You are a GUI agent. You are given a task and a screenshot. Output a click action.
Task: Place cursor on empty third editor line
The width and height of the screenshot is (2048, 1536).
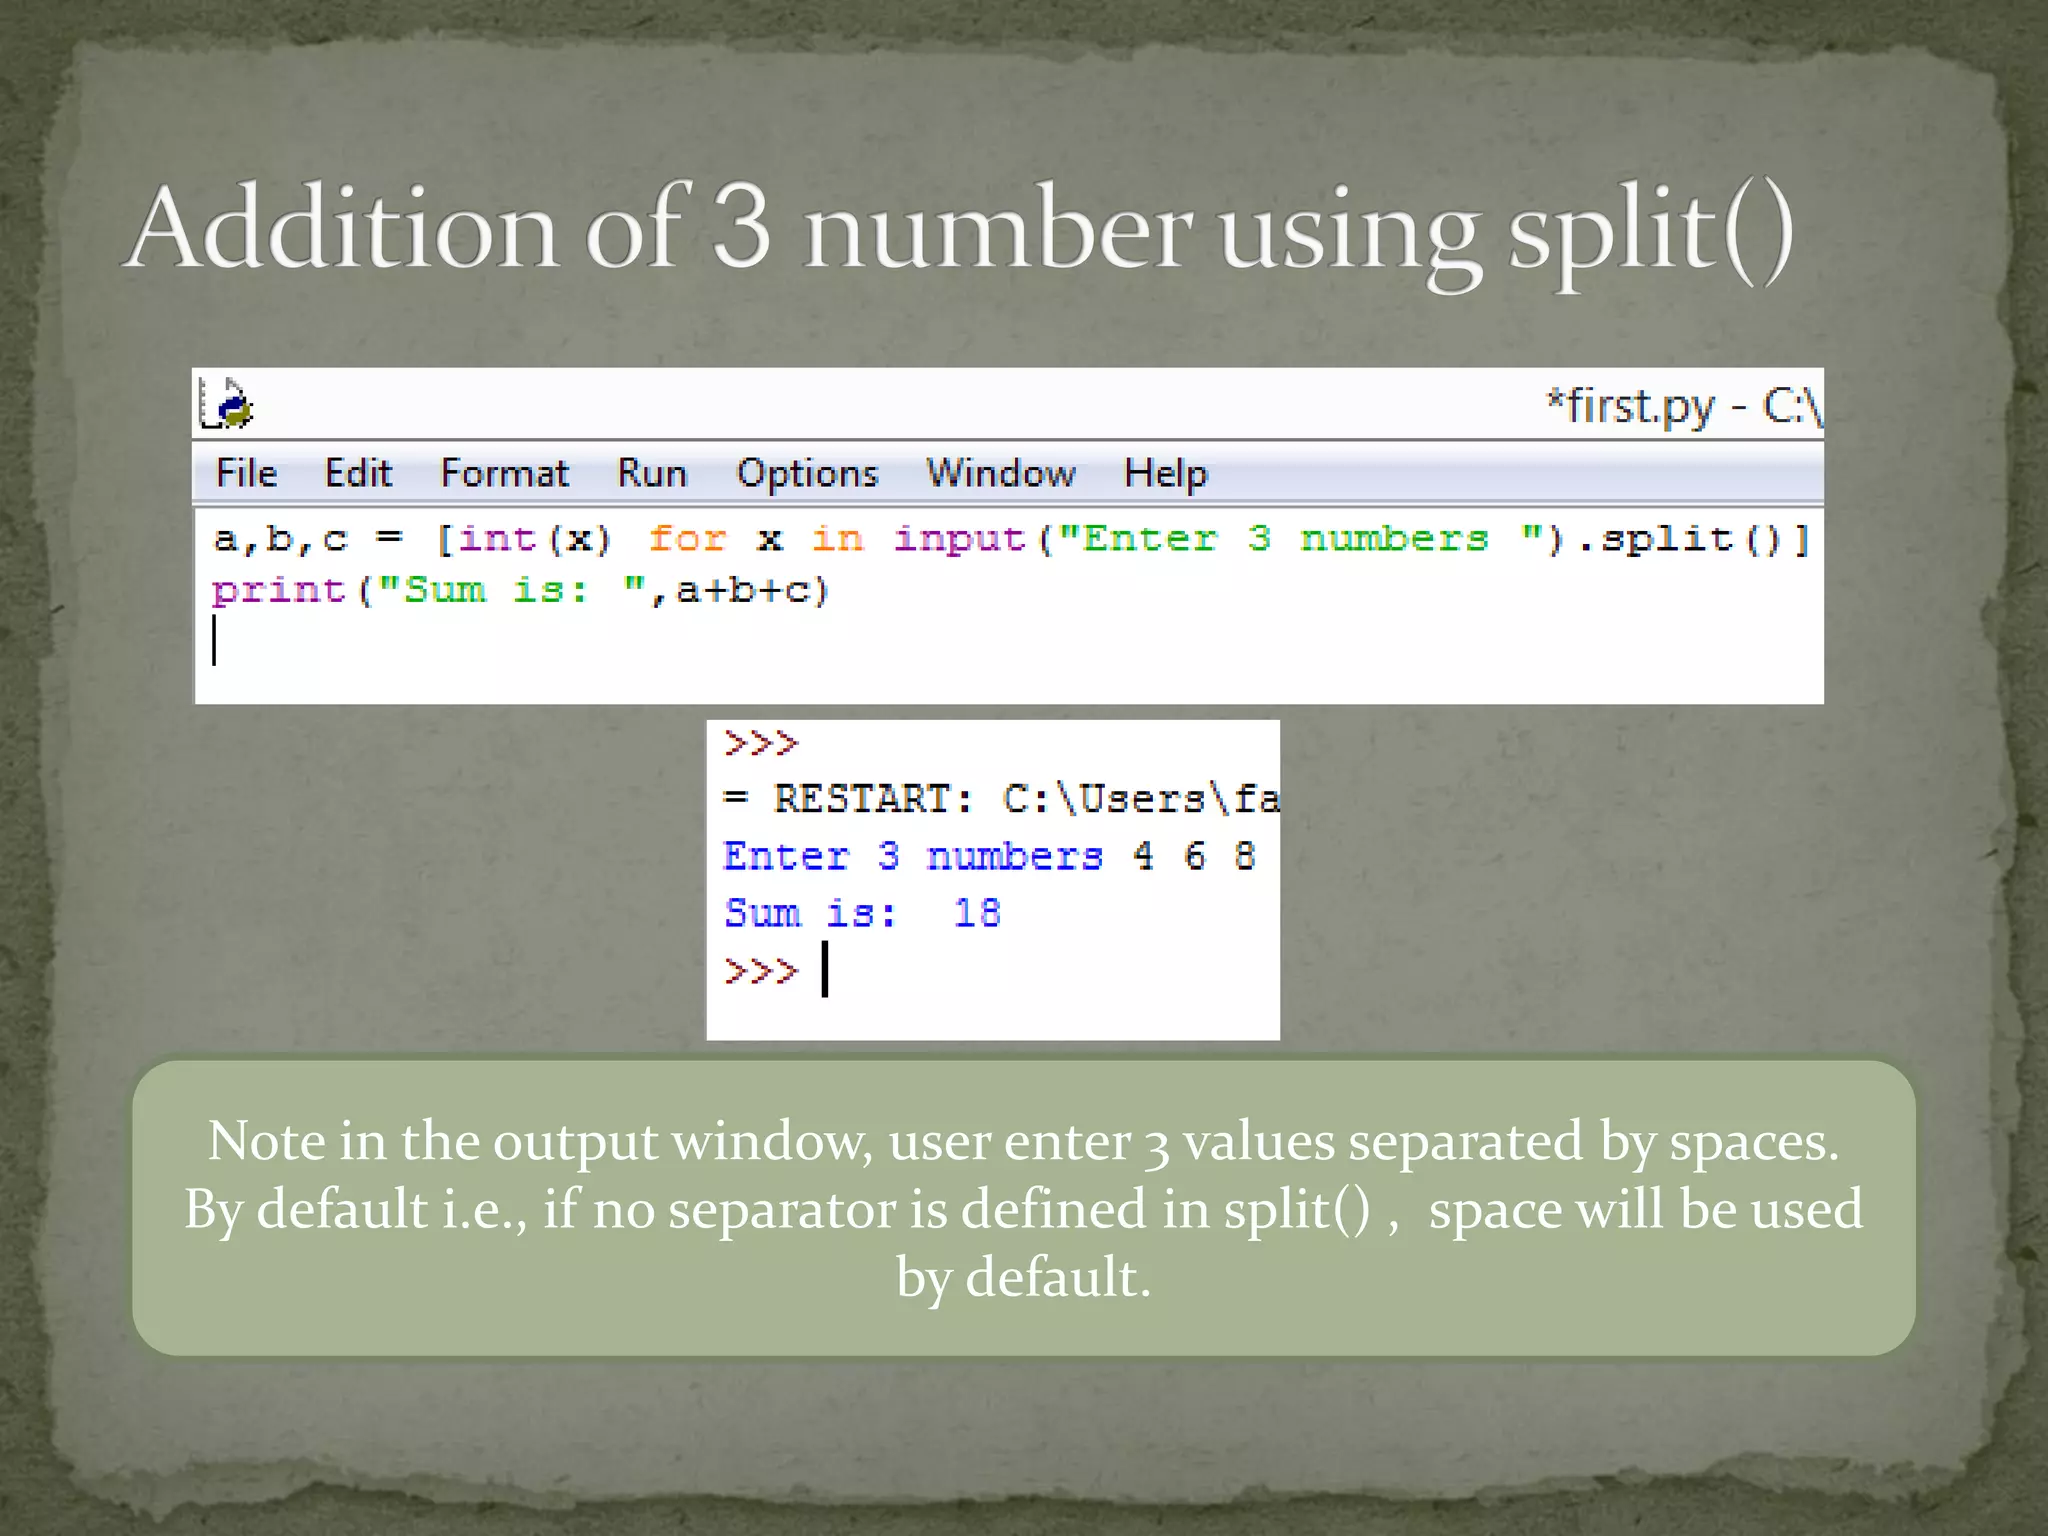tap(1009, 640)
